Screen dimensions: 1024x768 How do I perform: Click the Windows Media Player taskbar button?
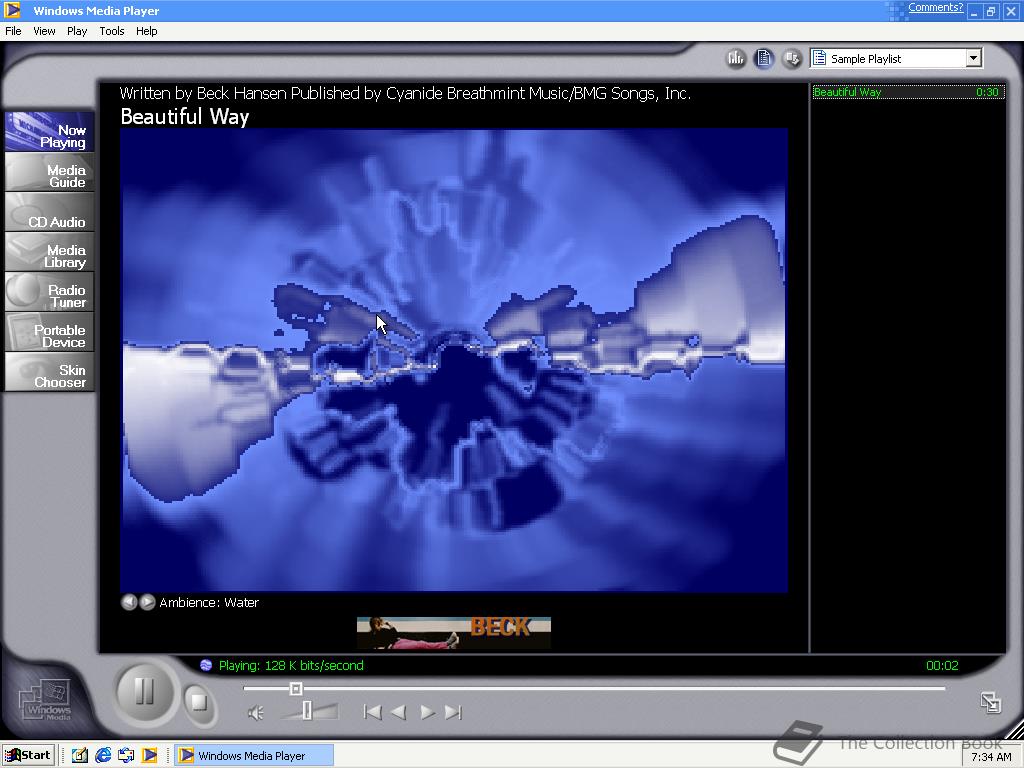click(254, 756)
